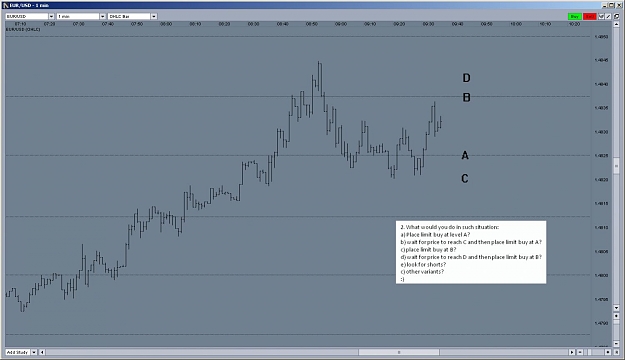
Task: Click the horizontal scrollbar left arrow
Action: [x=42, y=352]
